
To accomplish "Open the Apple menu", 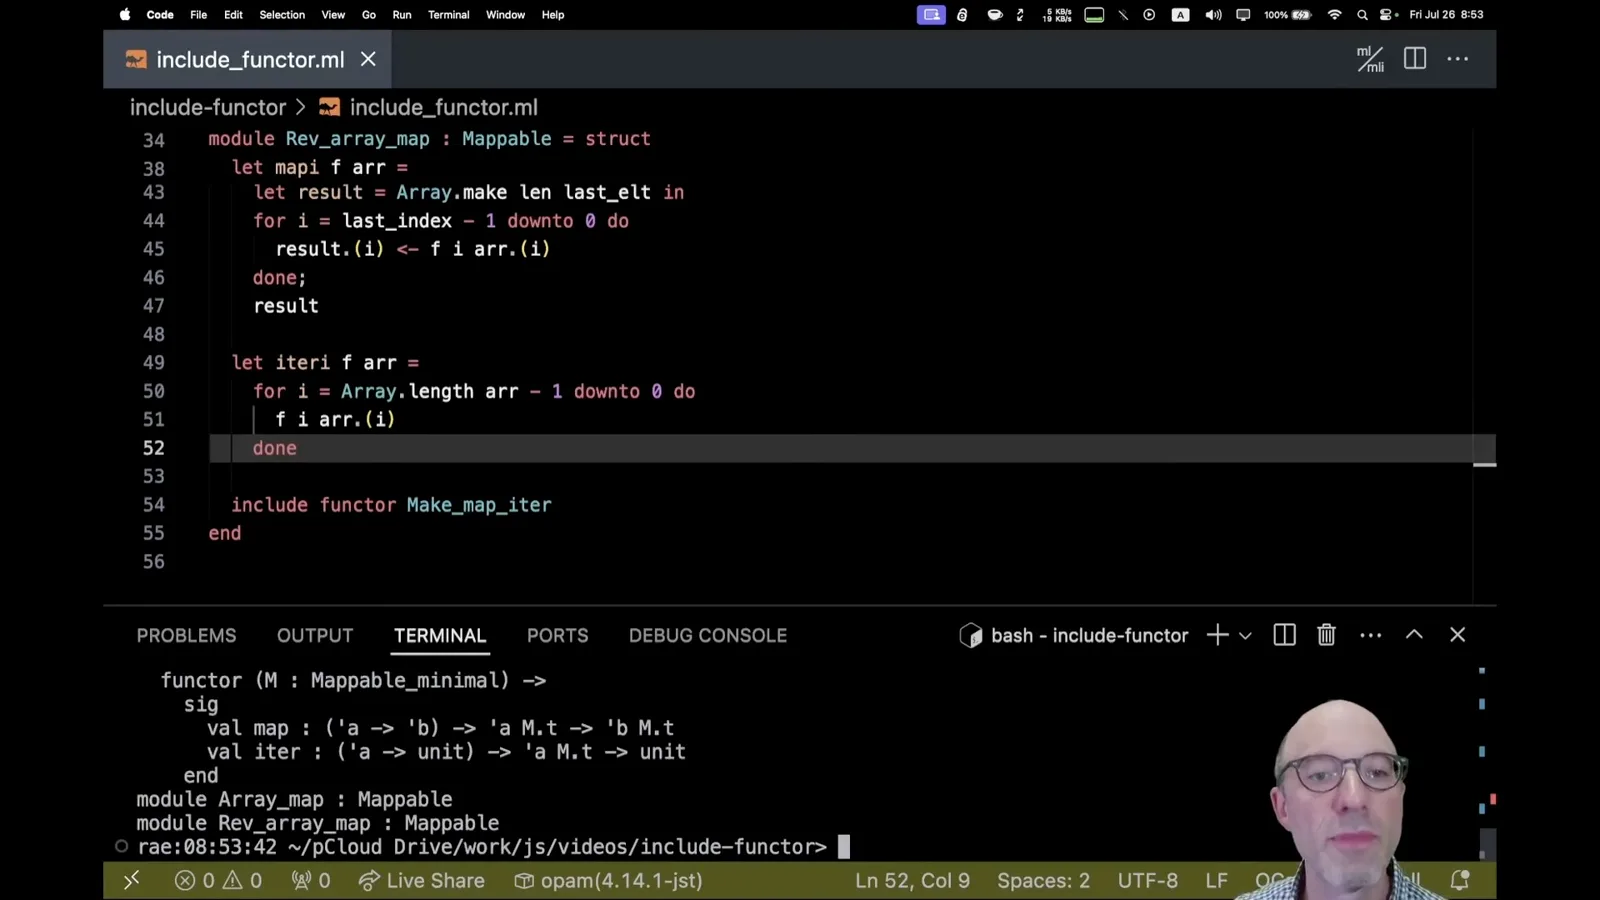I will pos(125,15).
